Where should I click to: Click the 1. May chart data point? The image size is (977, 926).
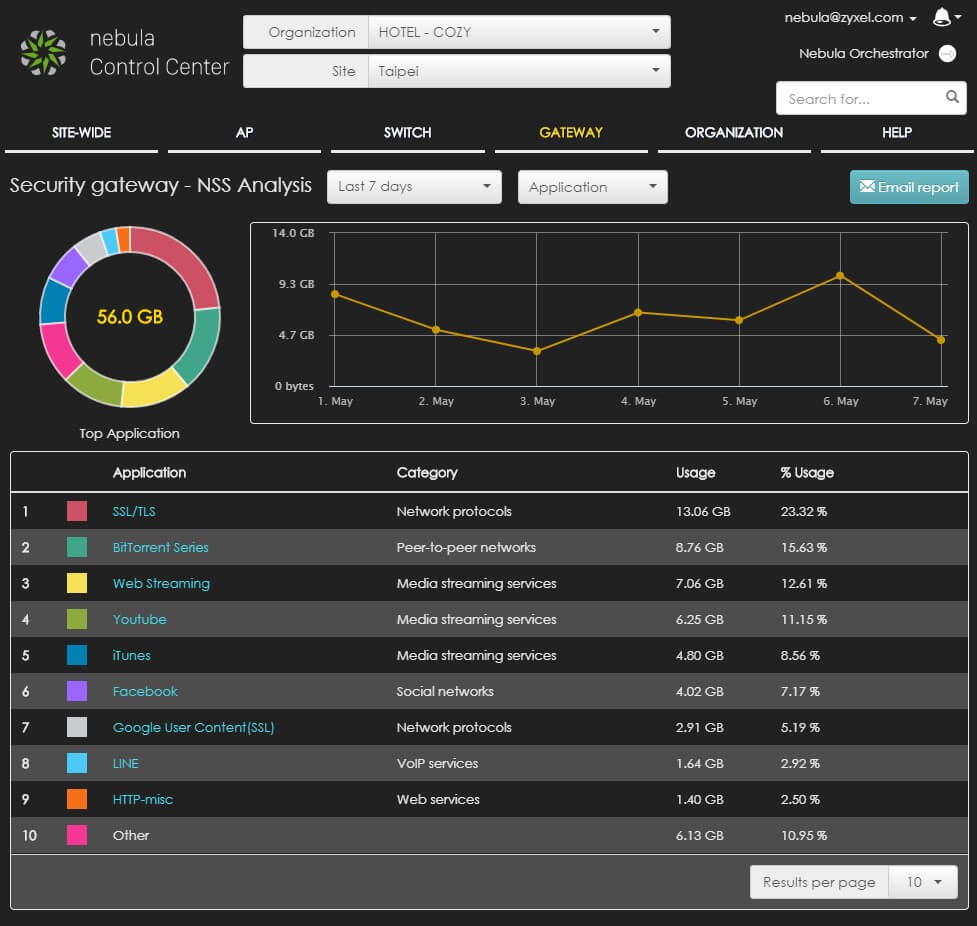click(335, 294)
